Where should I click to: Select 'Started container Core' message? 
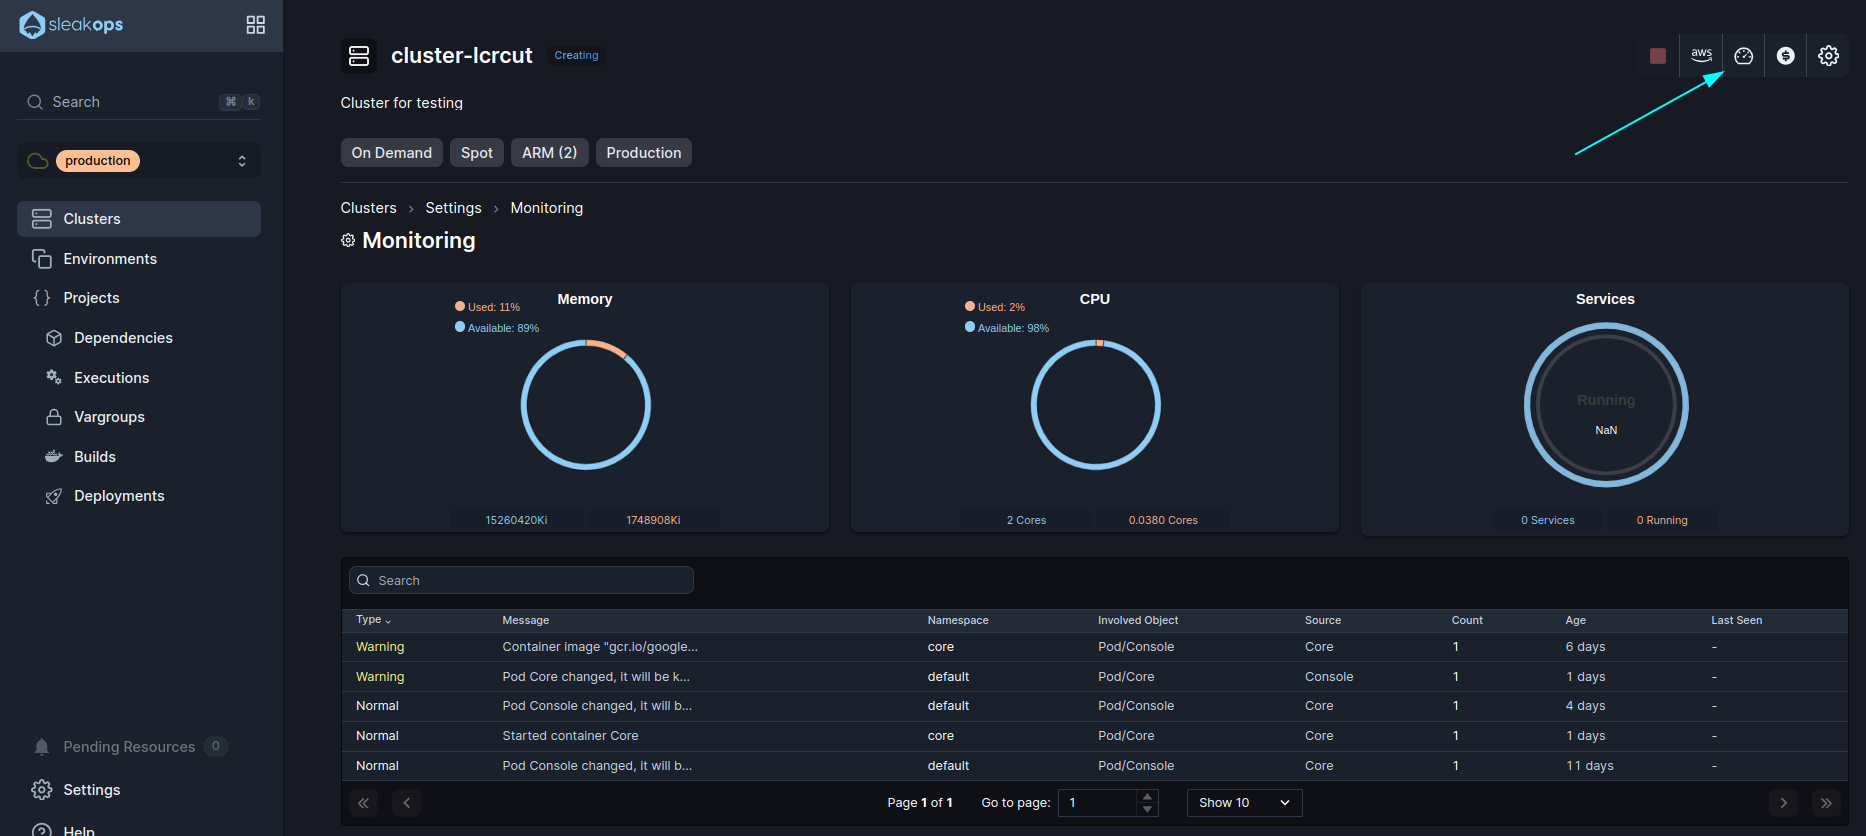click(x=570, y=736)
